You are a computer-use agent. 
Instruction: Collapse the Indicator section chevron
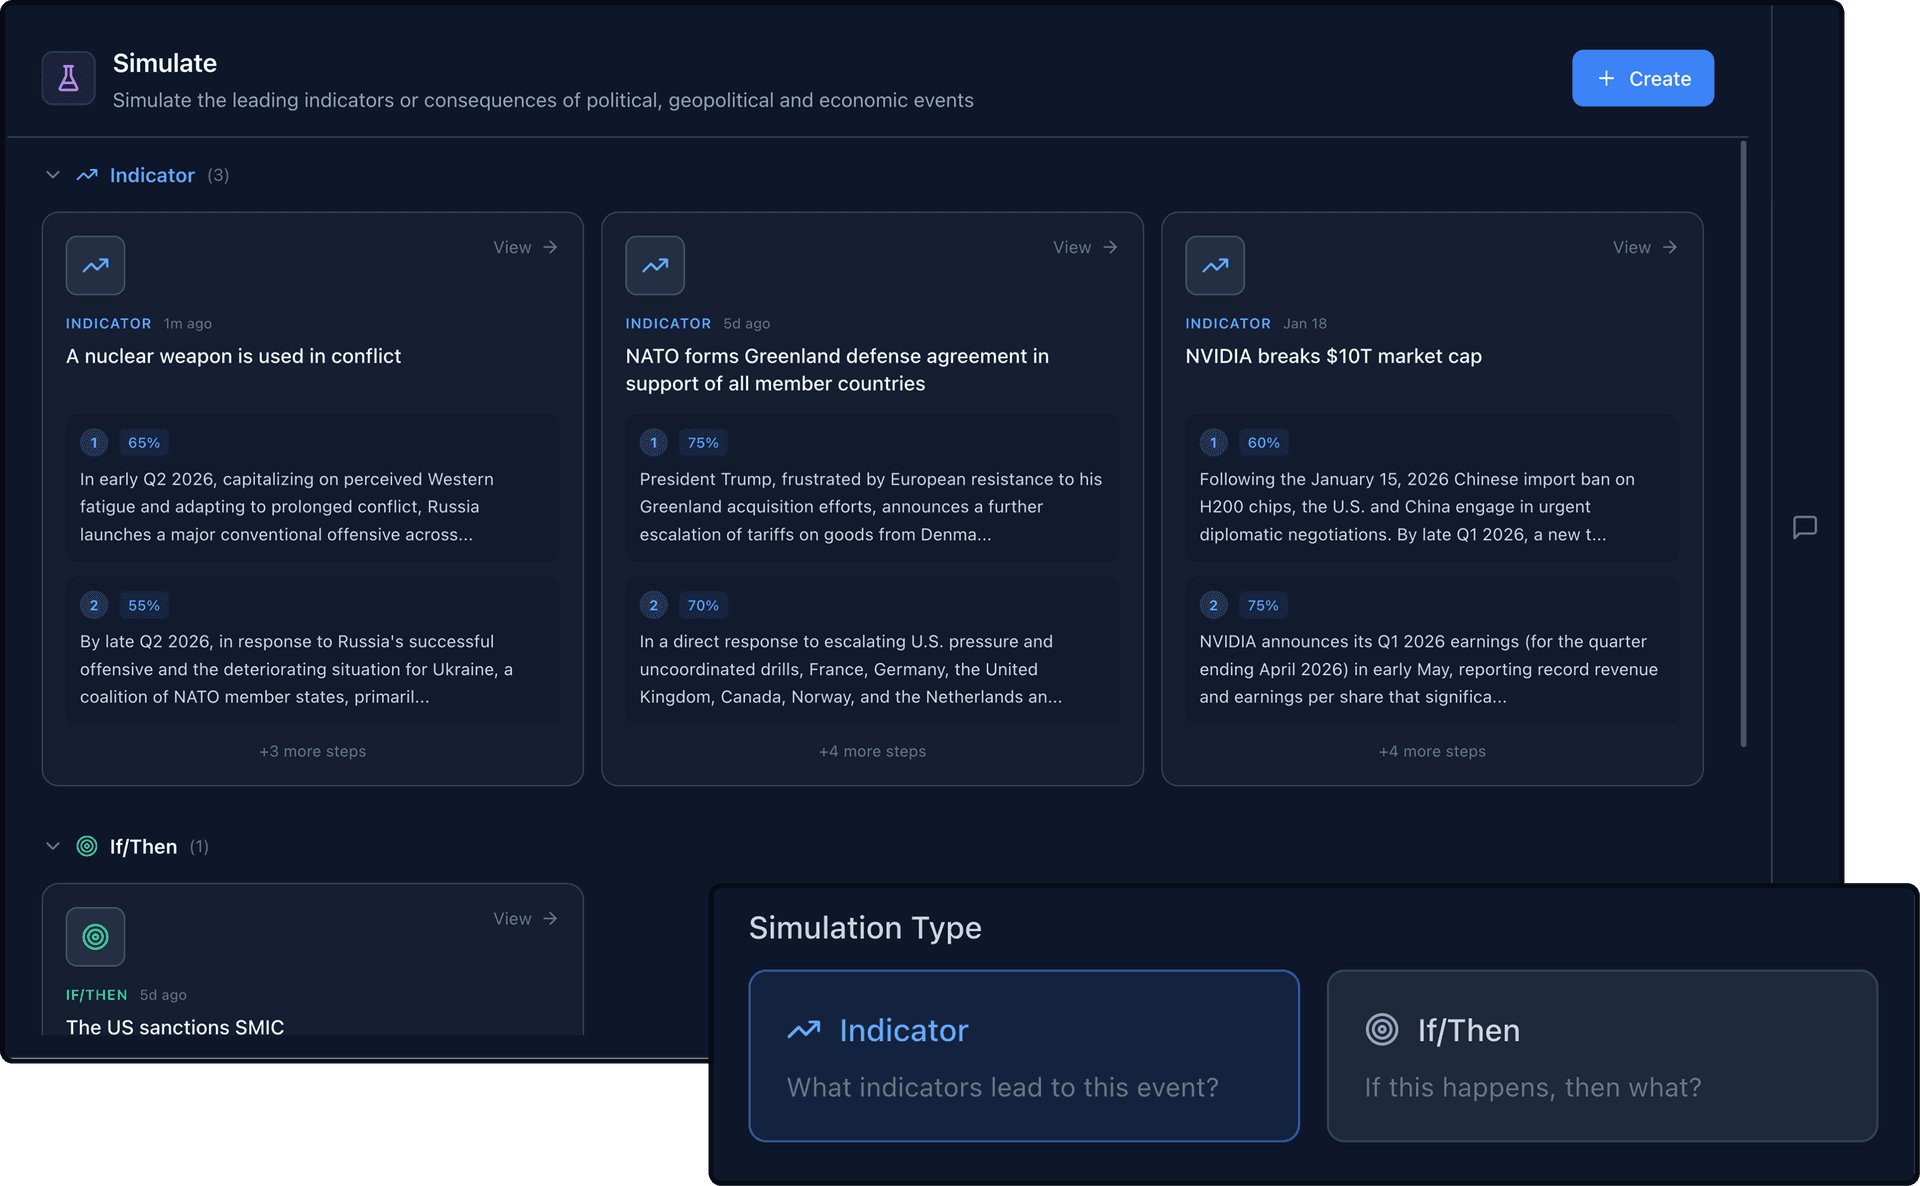[53, 175]
